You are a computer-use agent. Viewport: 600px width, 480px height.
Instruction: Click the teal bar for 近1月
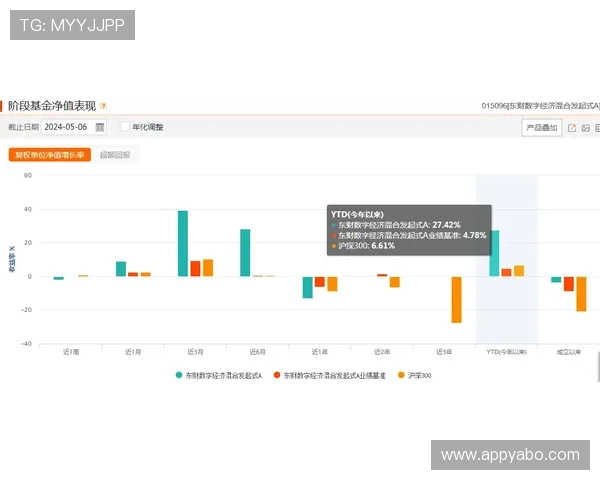click(x=121, y=269)
